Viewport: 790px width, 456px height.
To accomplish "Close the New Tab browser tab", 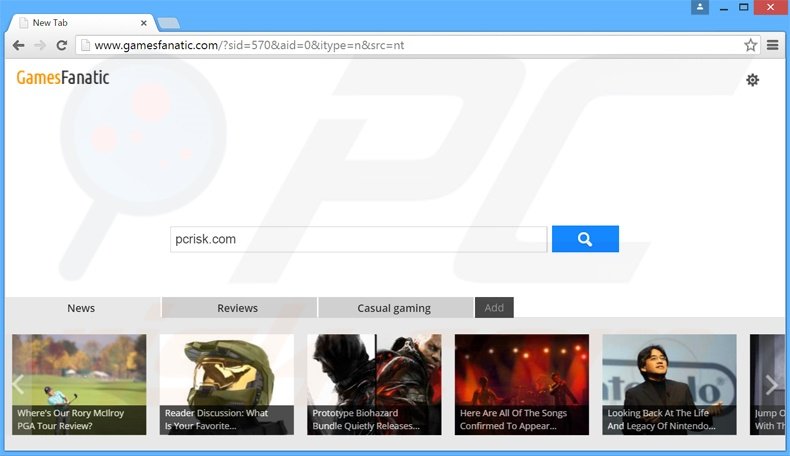I will point(144,23).
